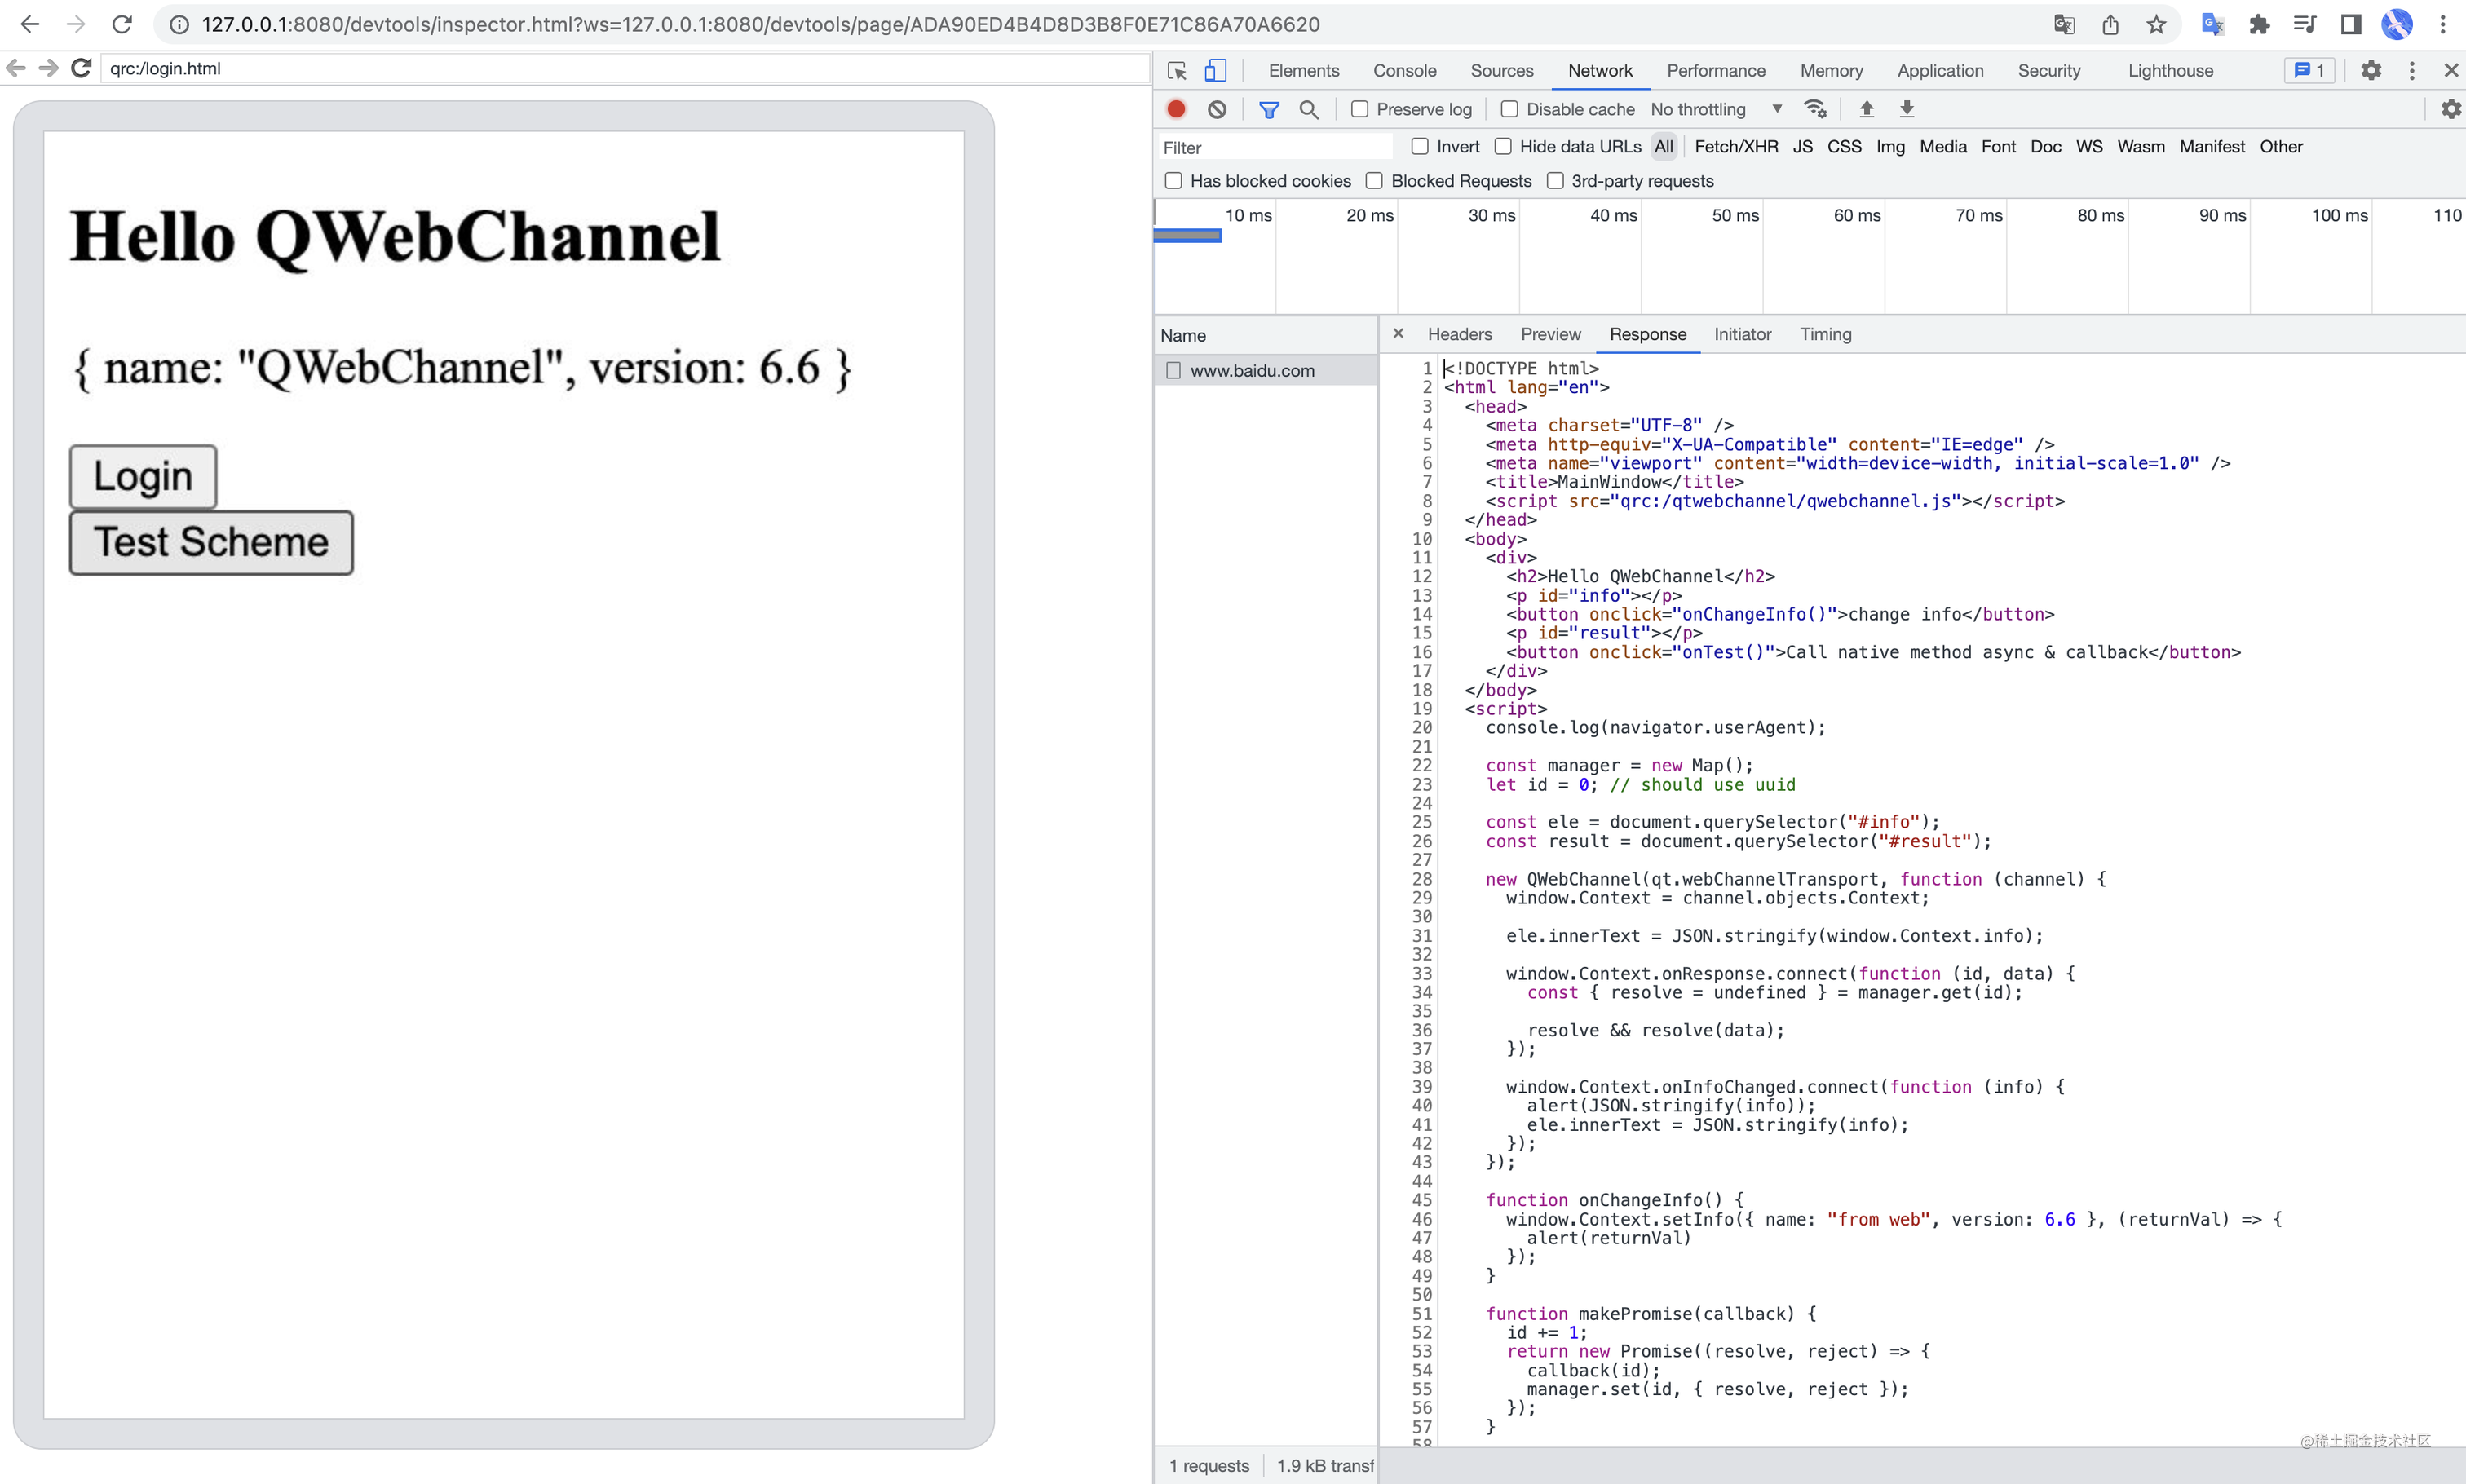The height and width of the screenshot is (1484, 2466).
Task: Click the inspect element picker icon
Action: [x=1176, y=71]
